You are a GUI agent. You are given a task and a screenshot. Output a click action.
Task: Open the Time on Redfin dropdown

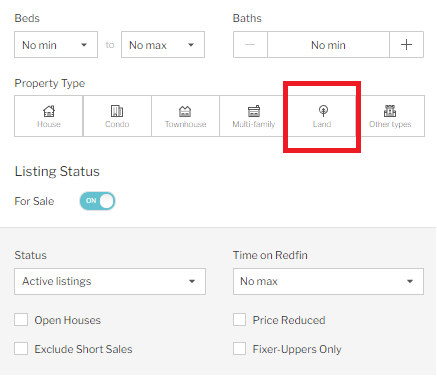[x=328, y=281]
